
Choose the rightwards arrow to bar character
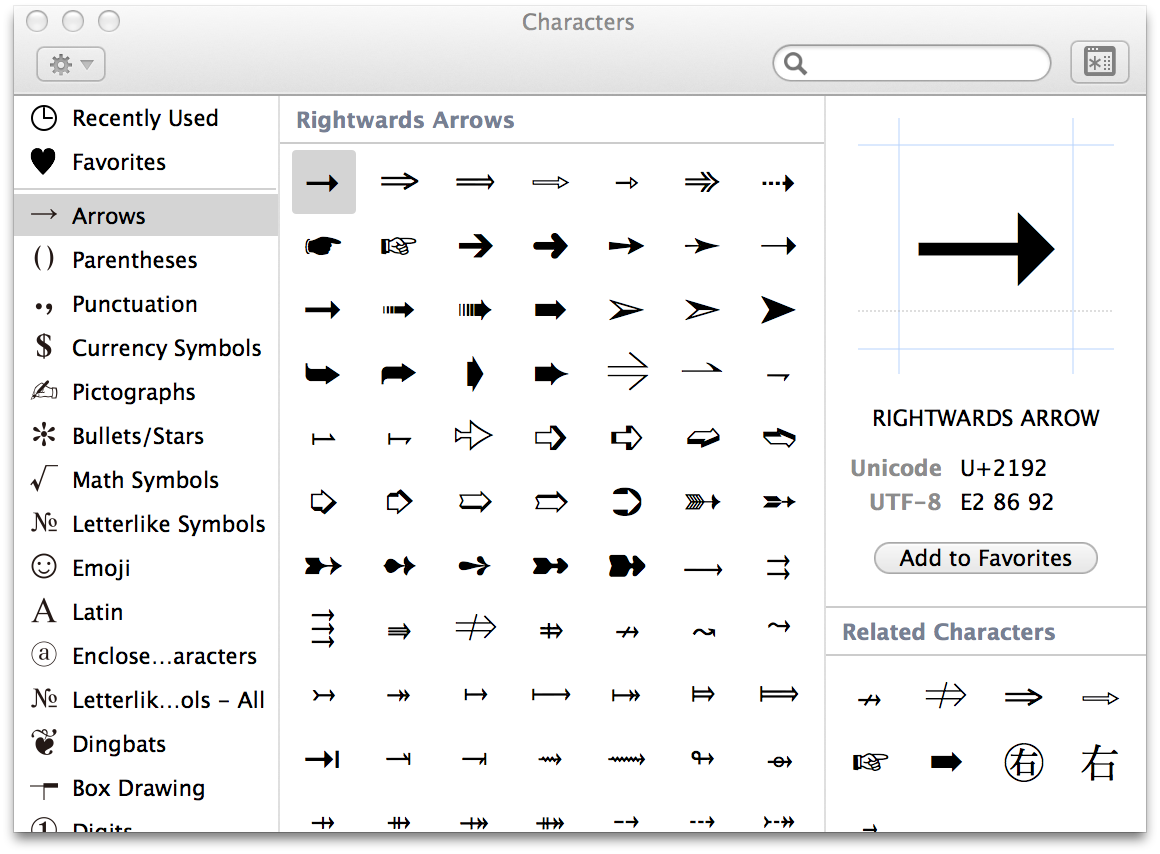[x=323, y=761]
